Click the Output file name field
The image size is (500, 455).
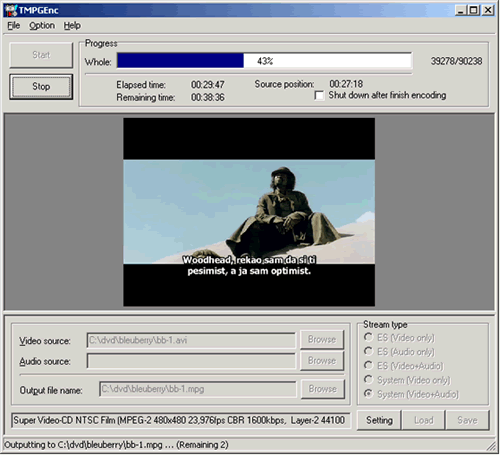(x=198, y=389)
